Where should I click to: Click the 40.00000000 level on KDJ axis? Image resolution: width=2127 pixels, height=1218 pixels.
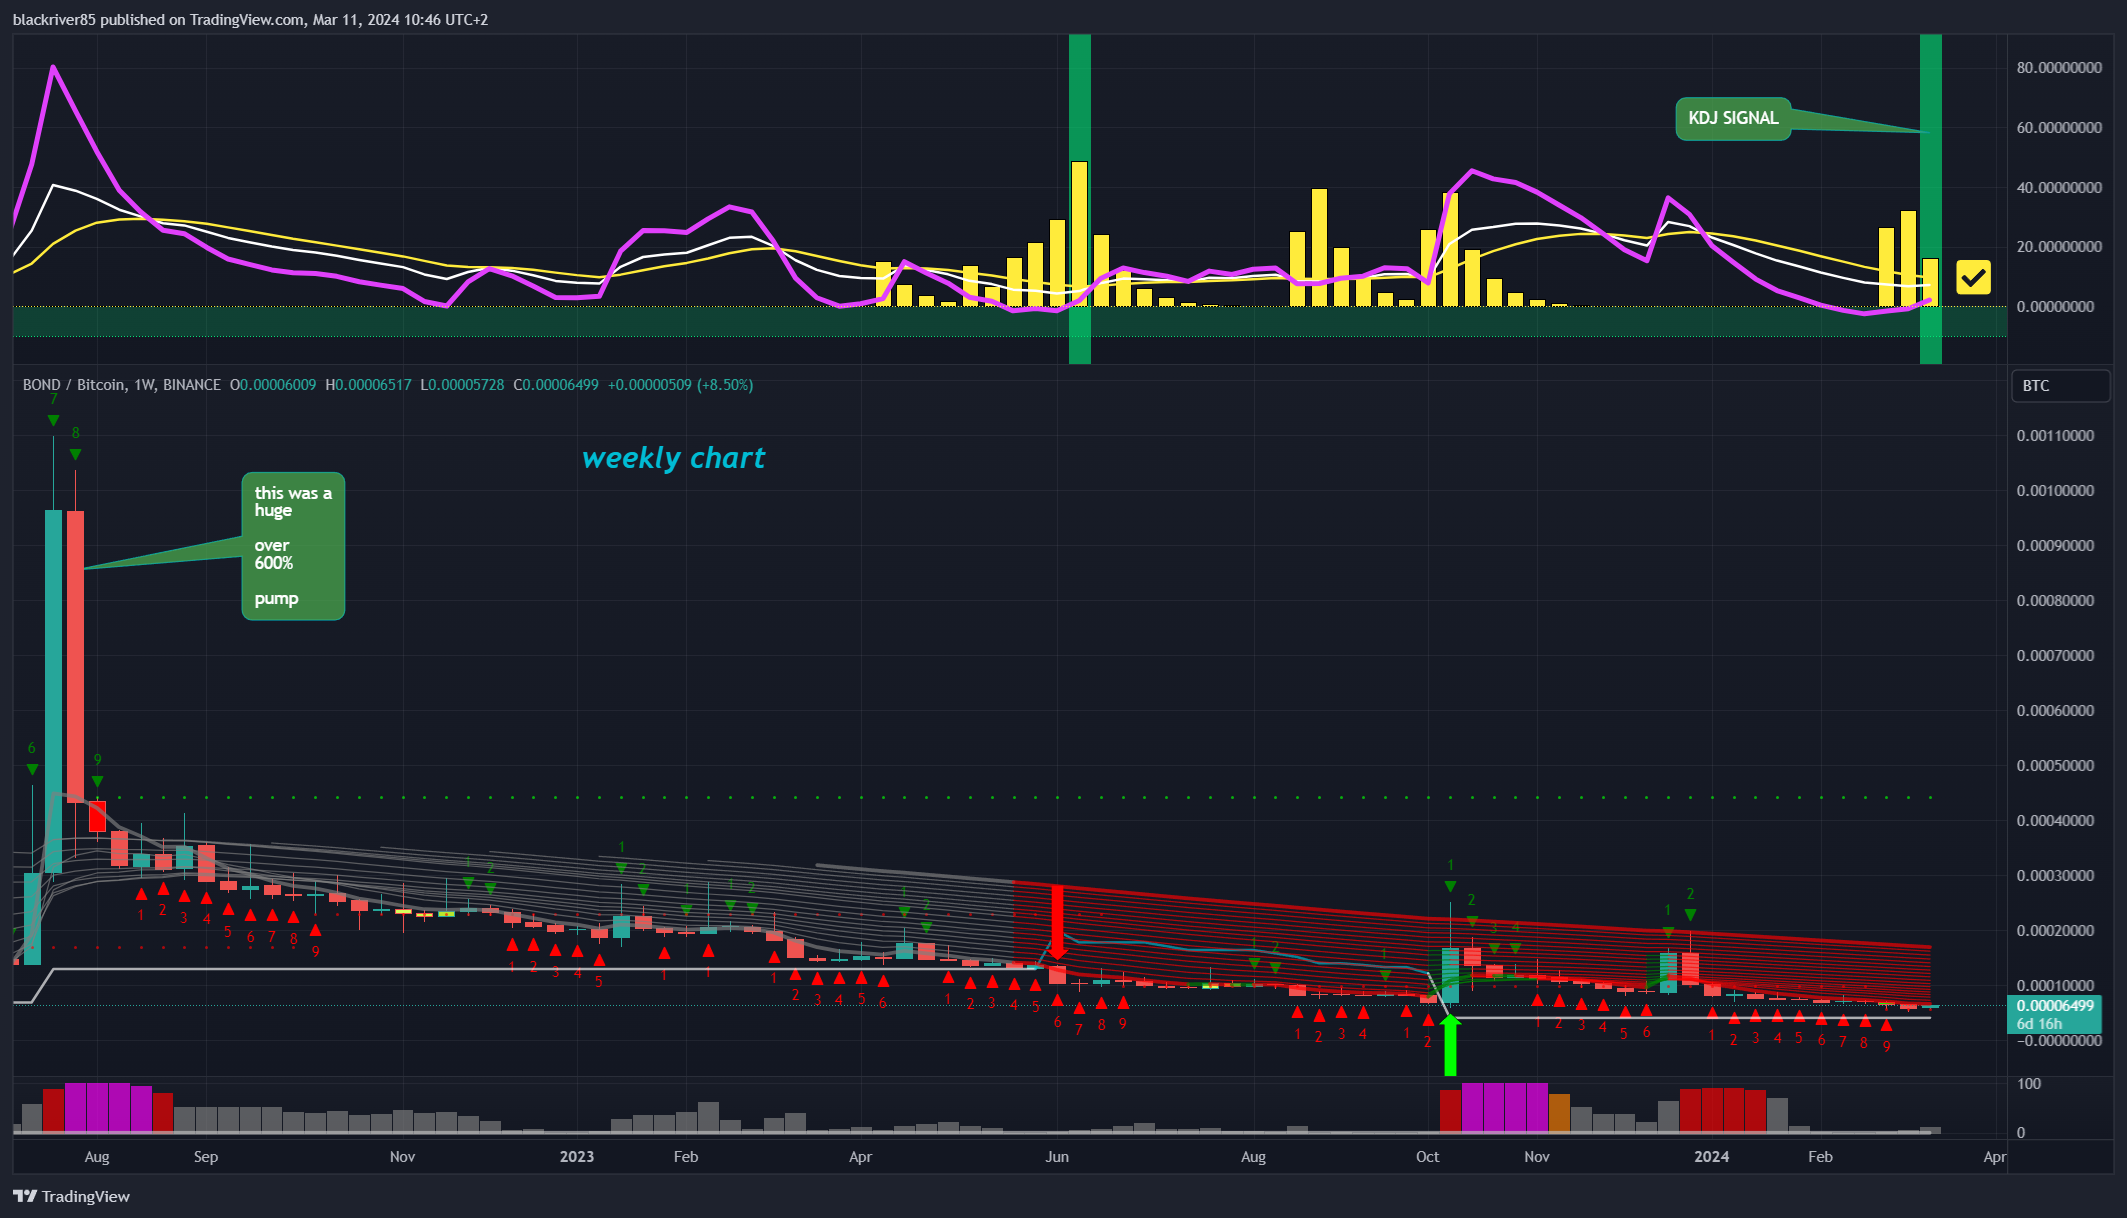point(2059,188)
